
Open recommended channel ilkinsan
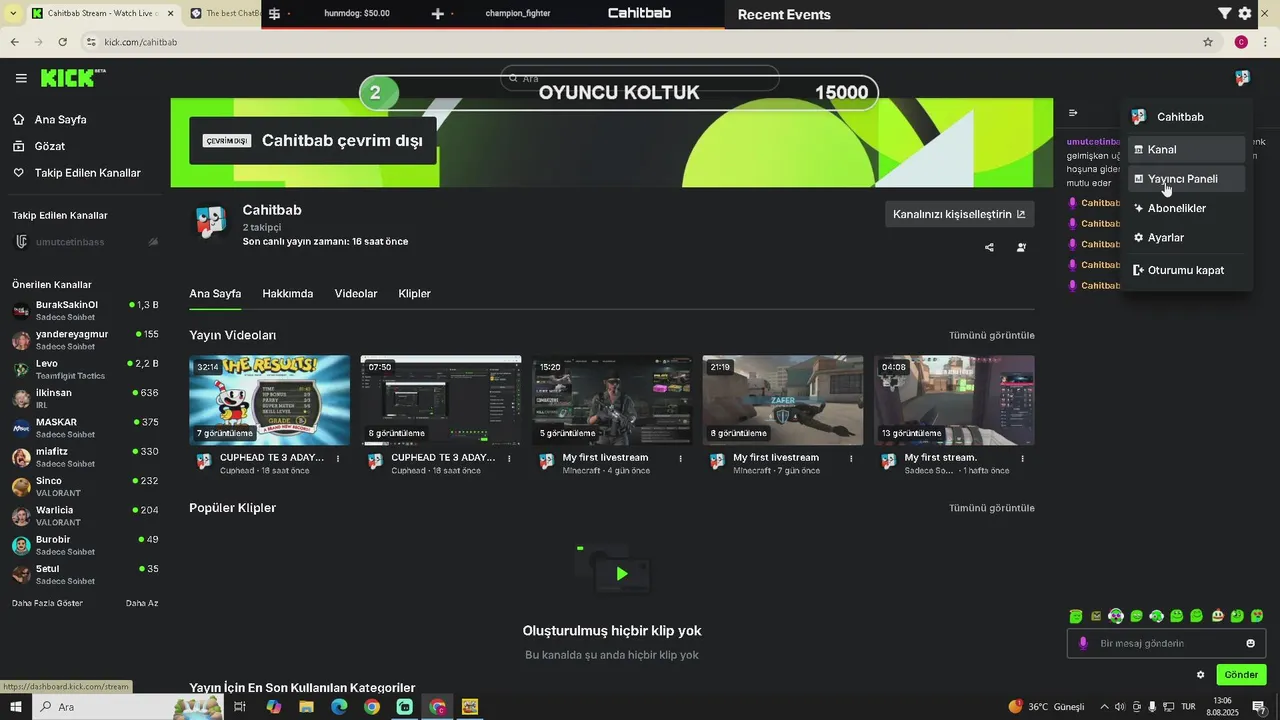coord(84,398)
